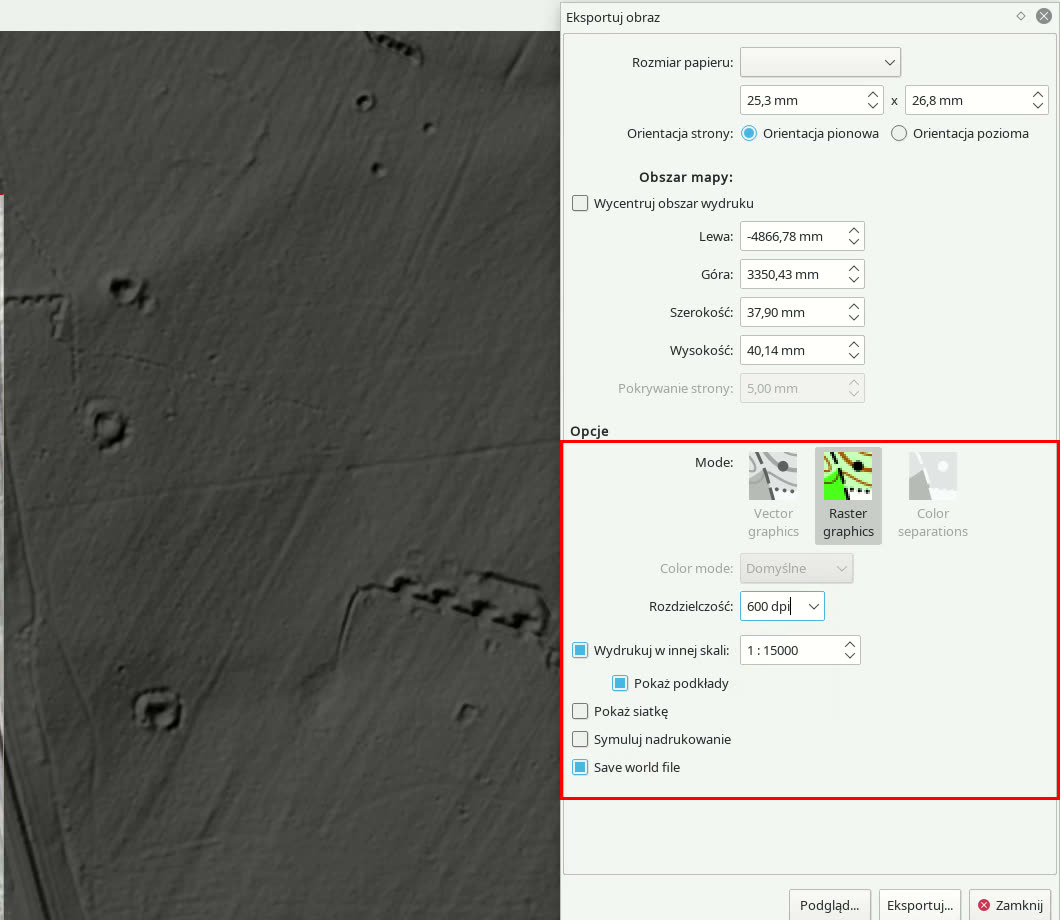
Task: Increase paper height 26,8 mm stepper
Action: [x=1038, y=95]
